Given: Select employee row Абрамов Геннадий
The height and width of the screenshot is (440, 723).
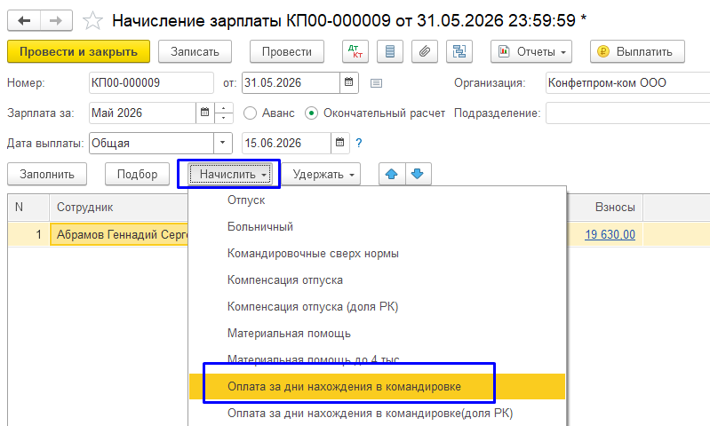Looking at the screenshot, I should [x=119, y=235].
